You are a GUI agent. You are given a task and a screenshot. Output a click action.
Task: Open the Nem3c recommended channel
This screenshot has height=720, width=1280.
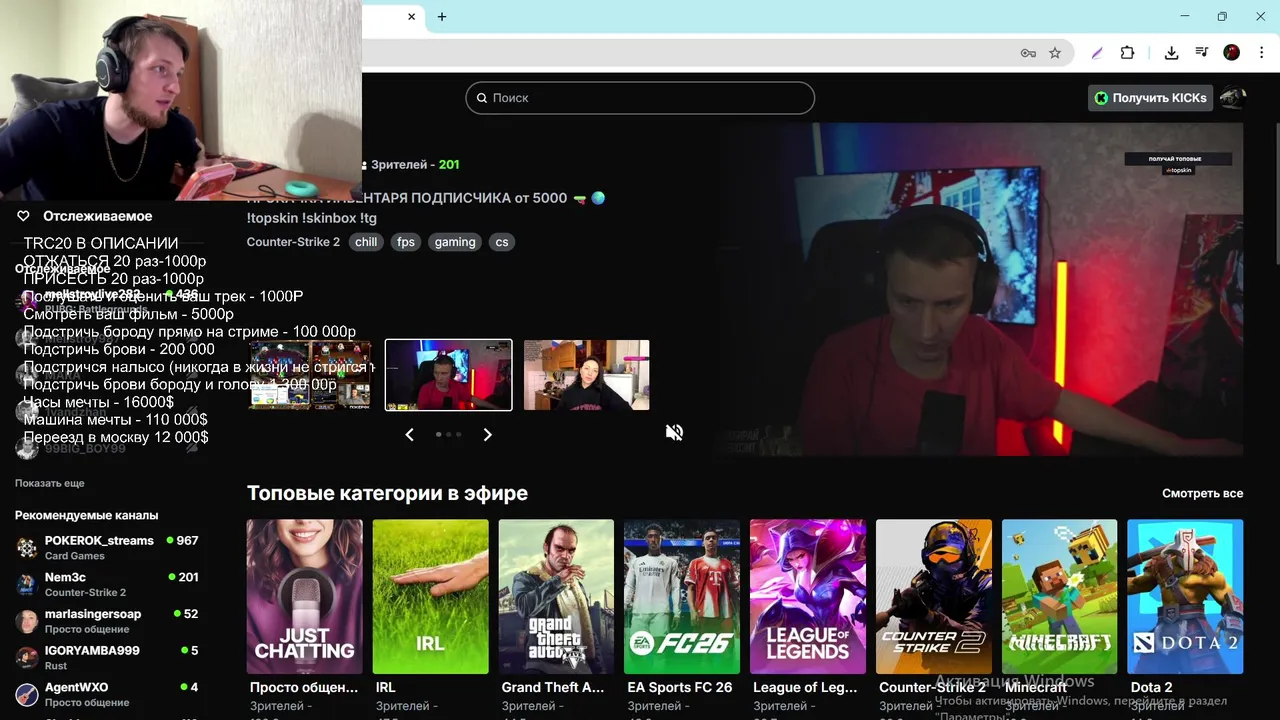(107, 584)
